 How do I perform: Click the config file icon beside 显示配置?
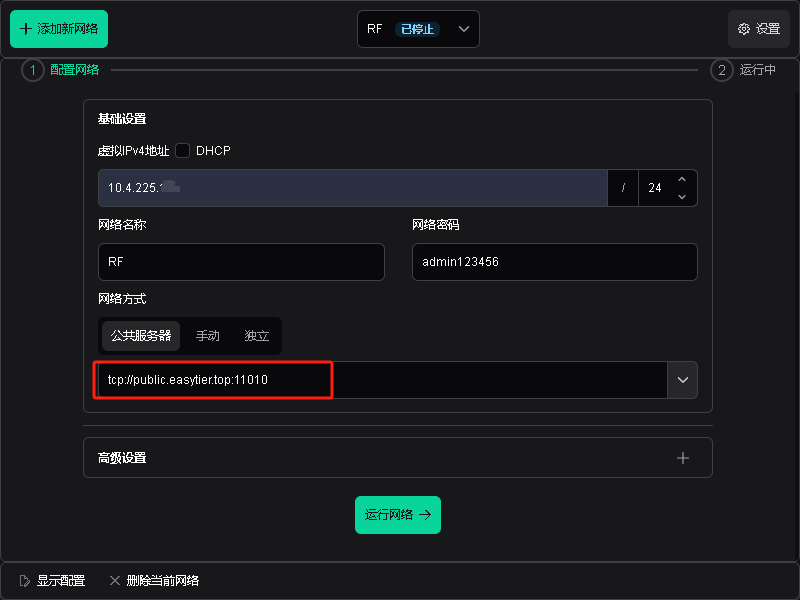(x=24, y=580)
